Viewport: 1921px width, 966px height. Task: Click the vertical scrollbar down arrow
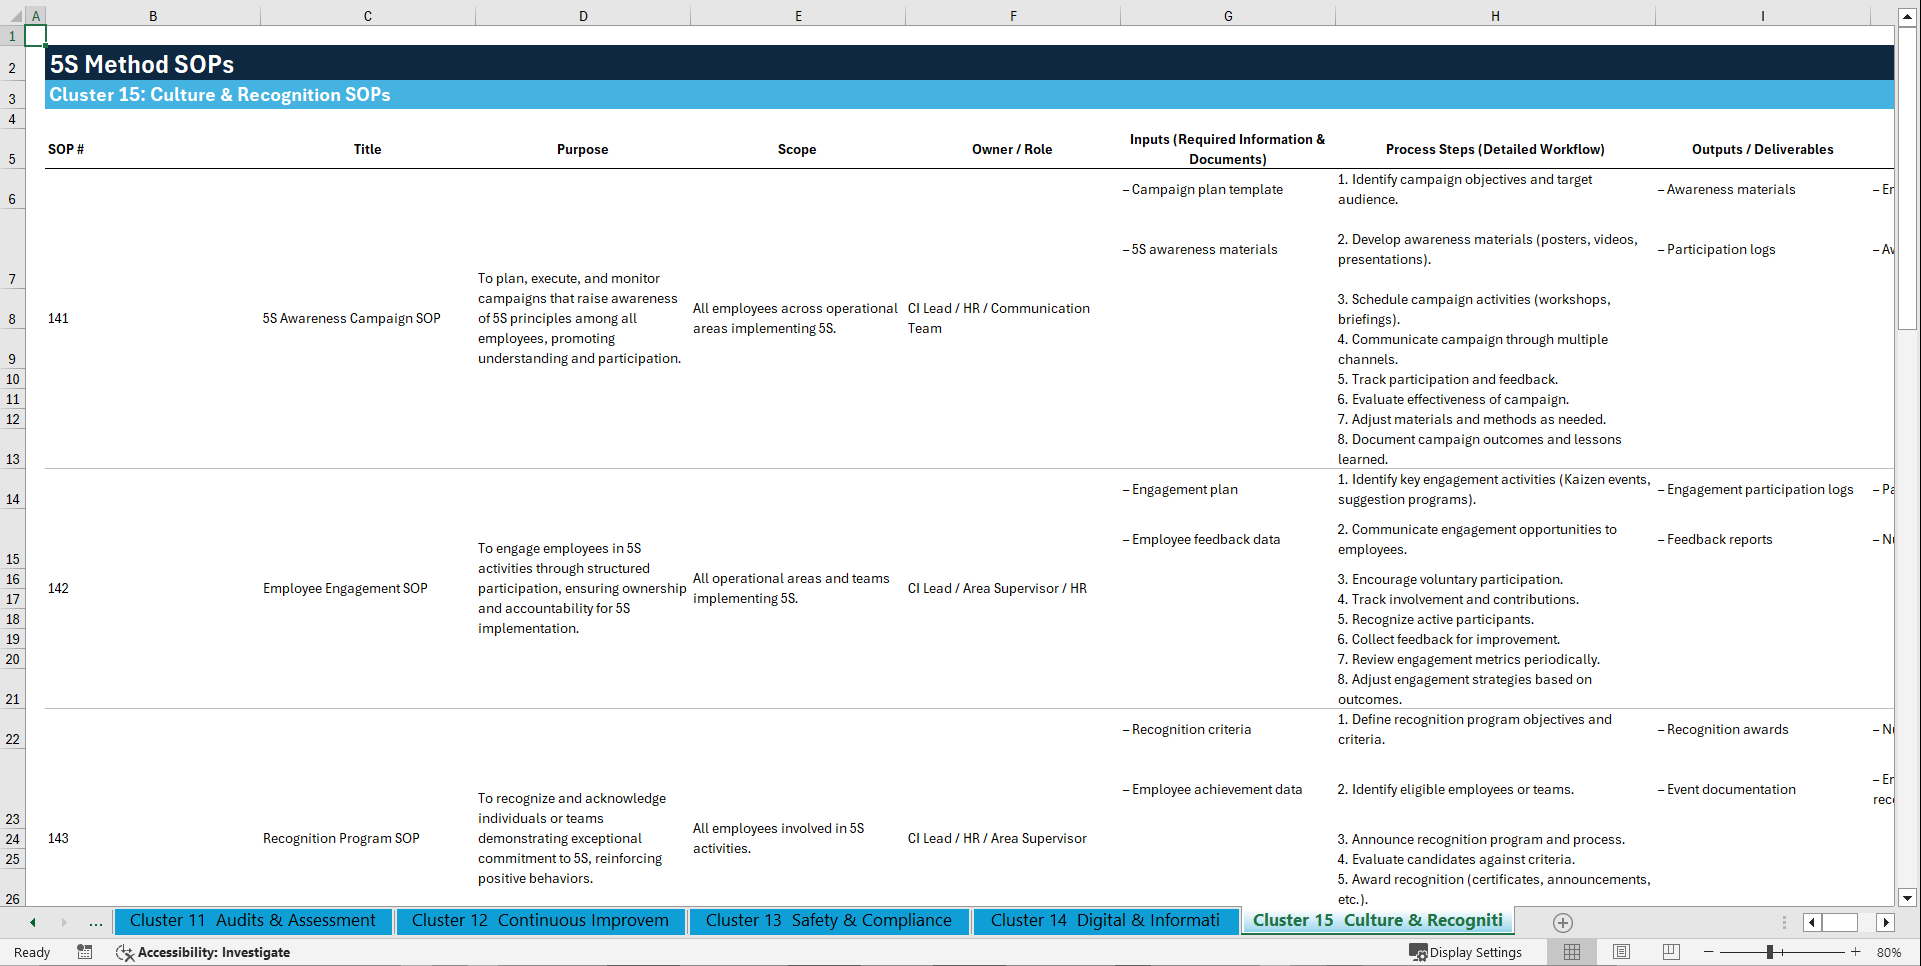[1908, 898]
